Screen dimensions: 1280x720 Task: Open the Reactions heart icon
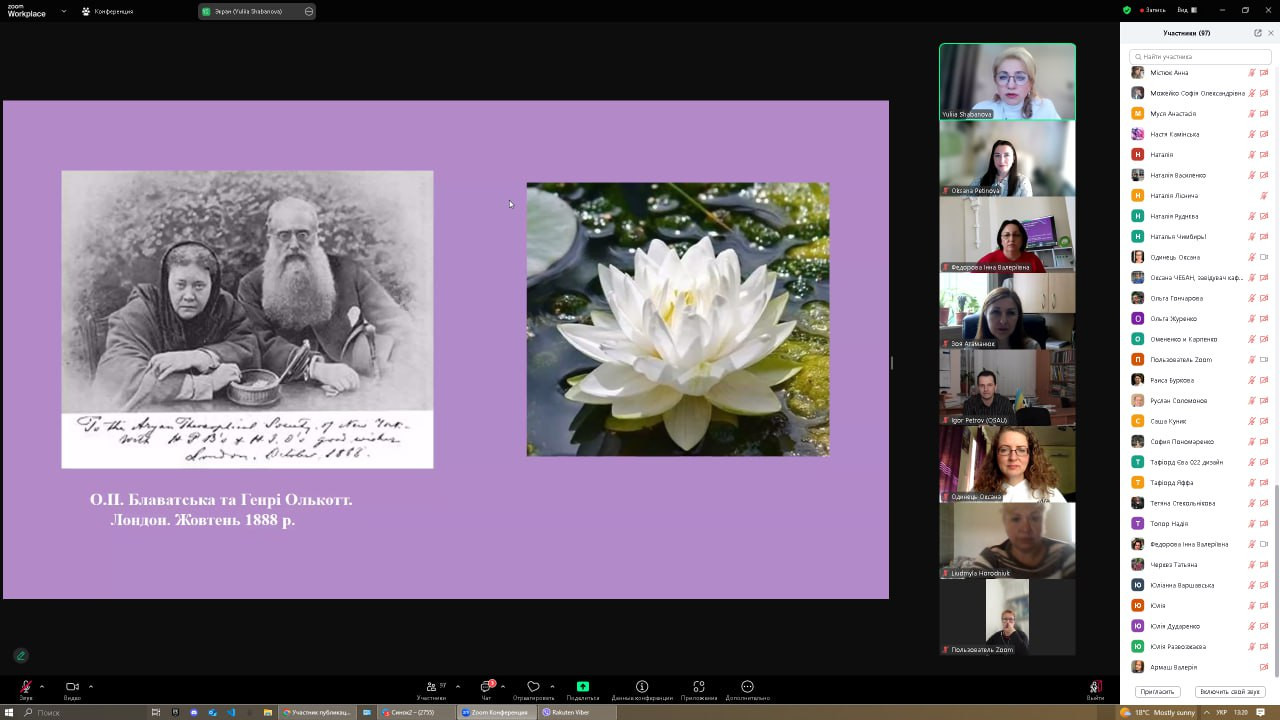[x=533, y=687]
